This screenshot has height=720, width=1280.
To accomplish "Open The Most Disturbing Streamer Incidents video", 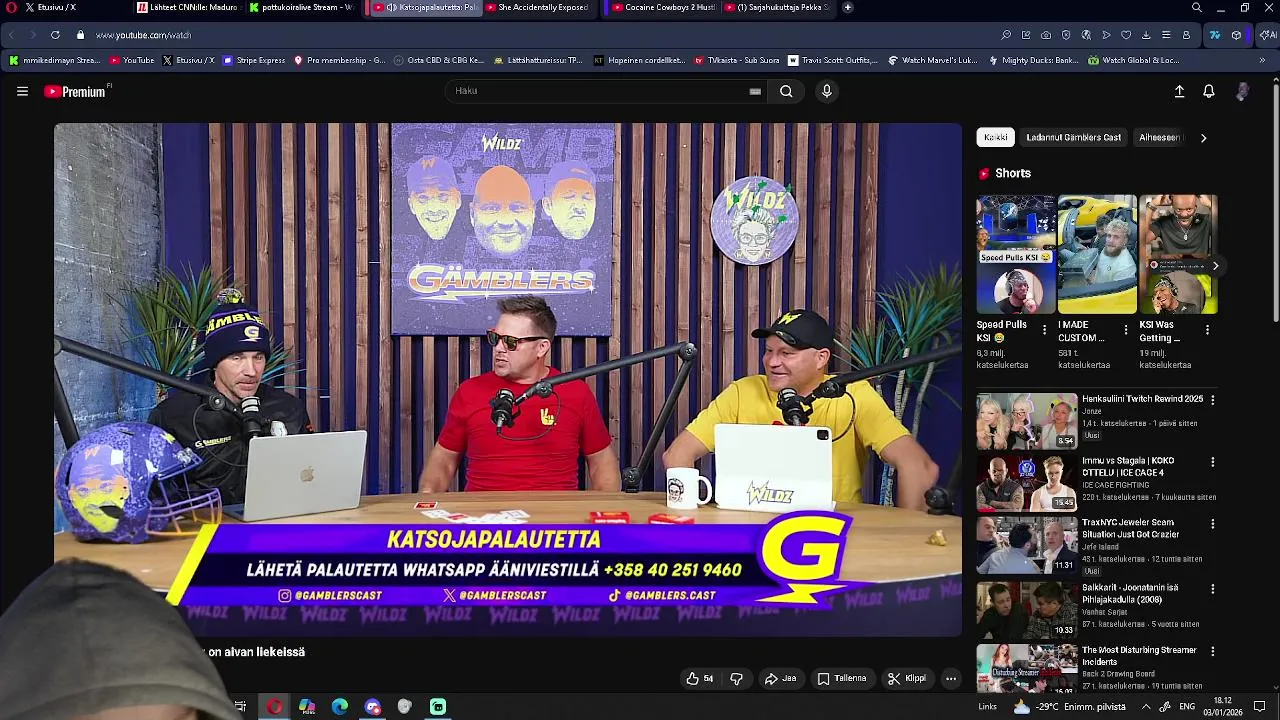I will (1026, 668).
